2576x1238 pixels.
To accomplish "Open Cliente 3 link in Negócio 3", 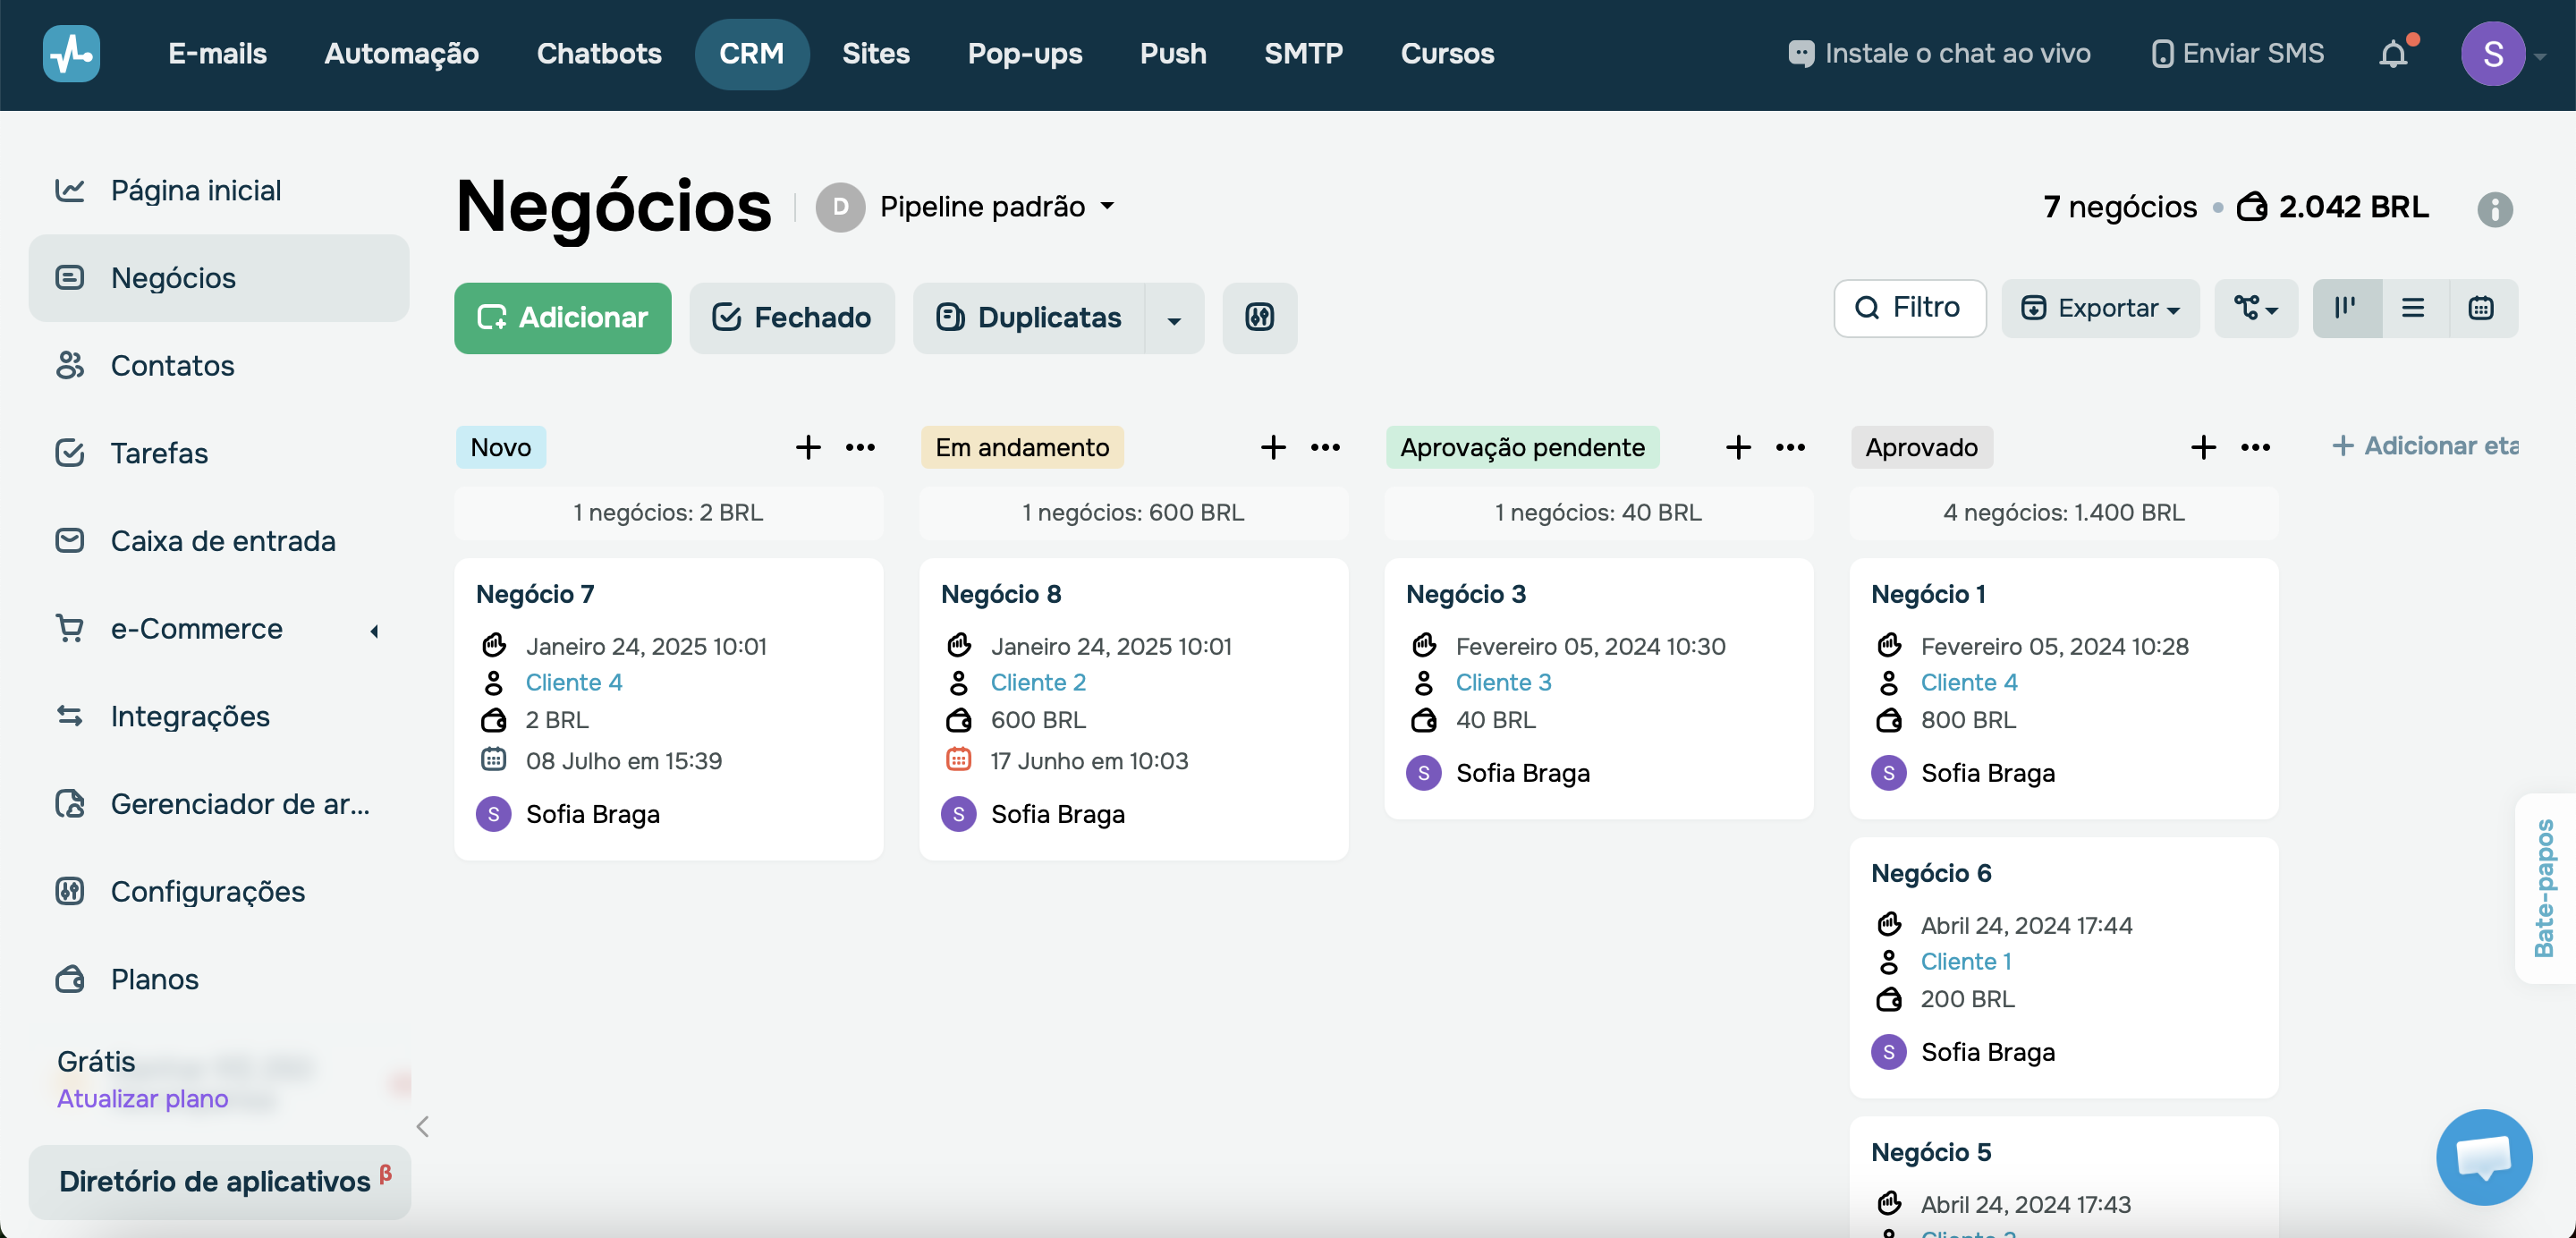I will [x=1503, y=682].
